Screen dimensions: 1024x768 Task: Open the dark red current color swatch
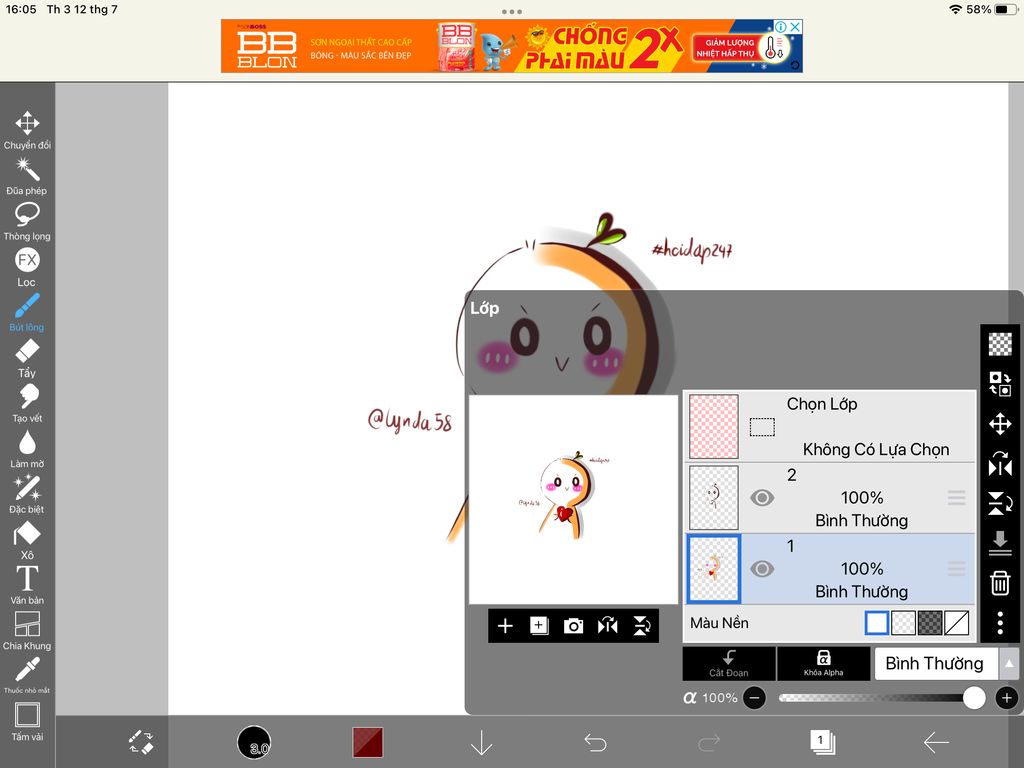click(x=368, y=743)
